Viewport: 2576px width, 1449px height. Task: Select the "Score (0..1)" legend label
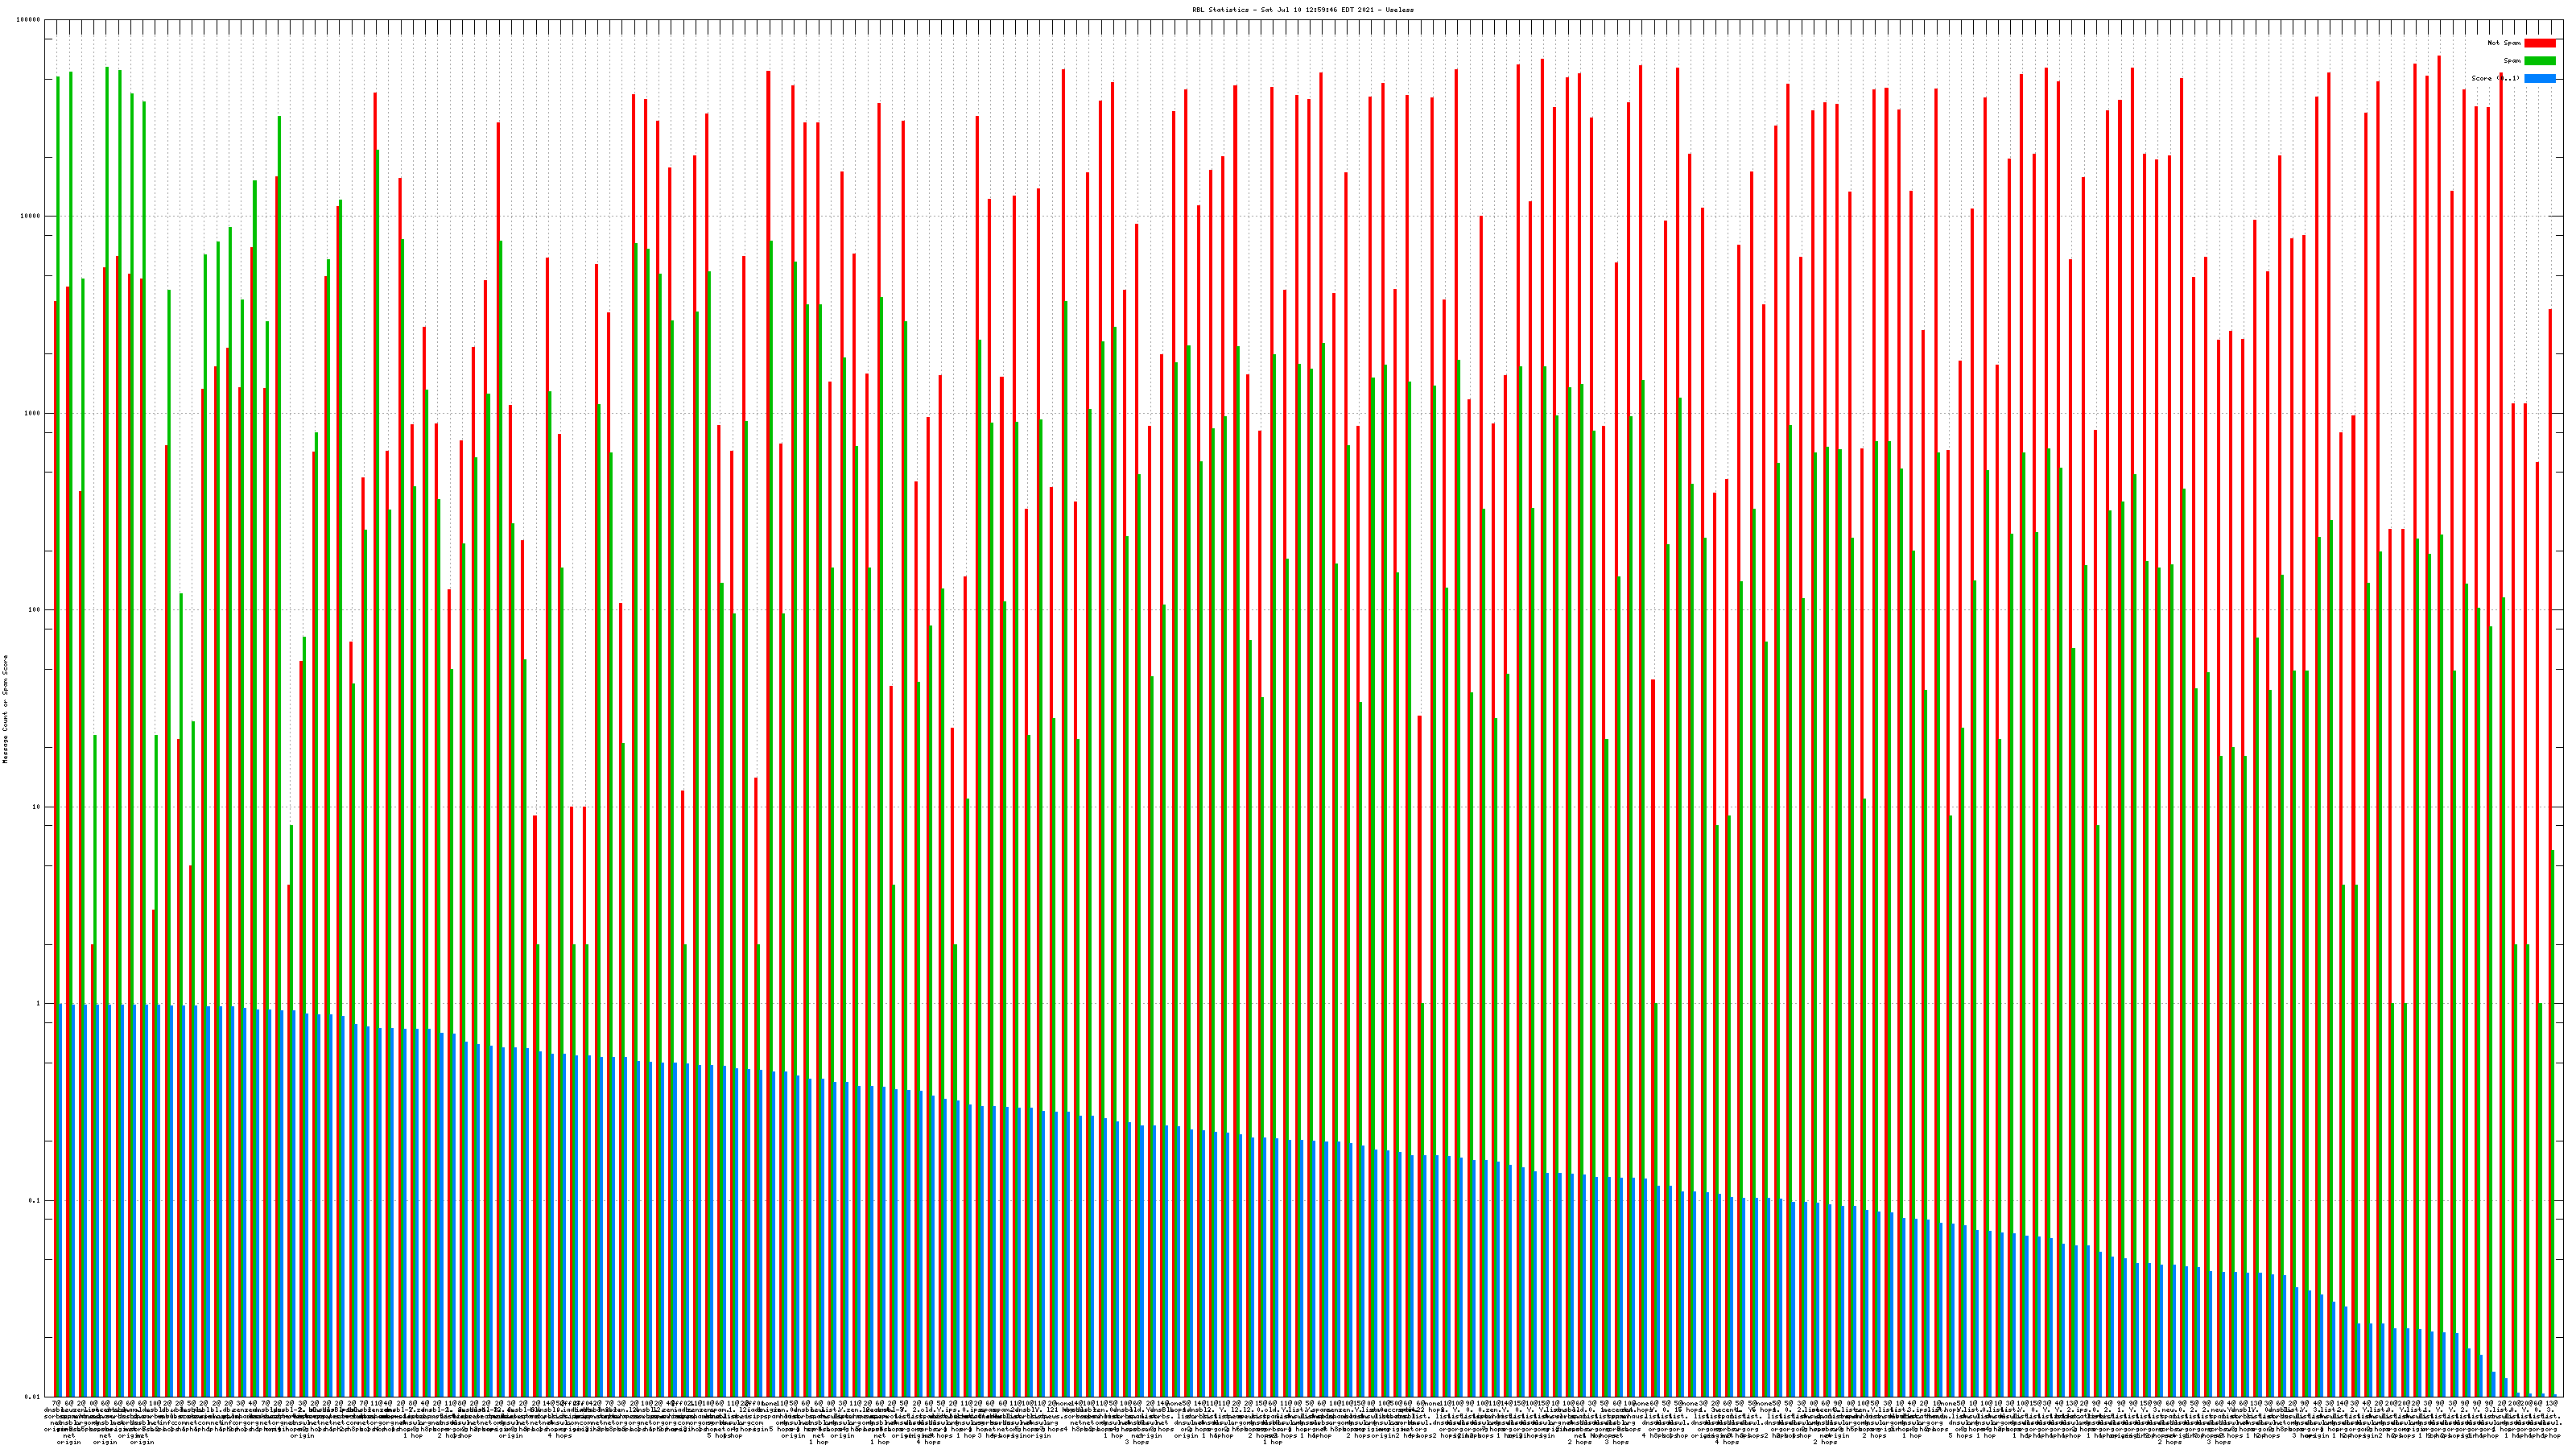(x=2494, y=78)
